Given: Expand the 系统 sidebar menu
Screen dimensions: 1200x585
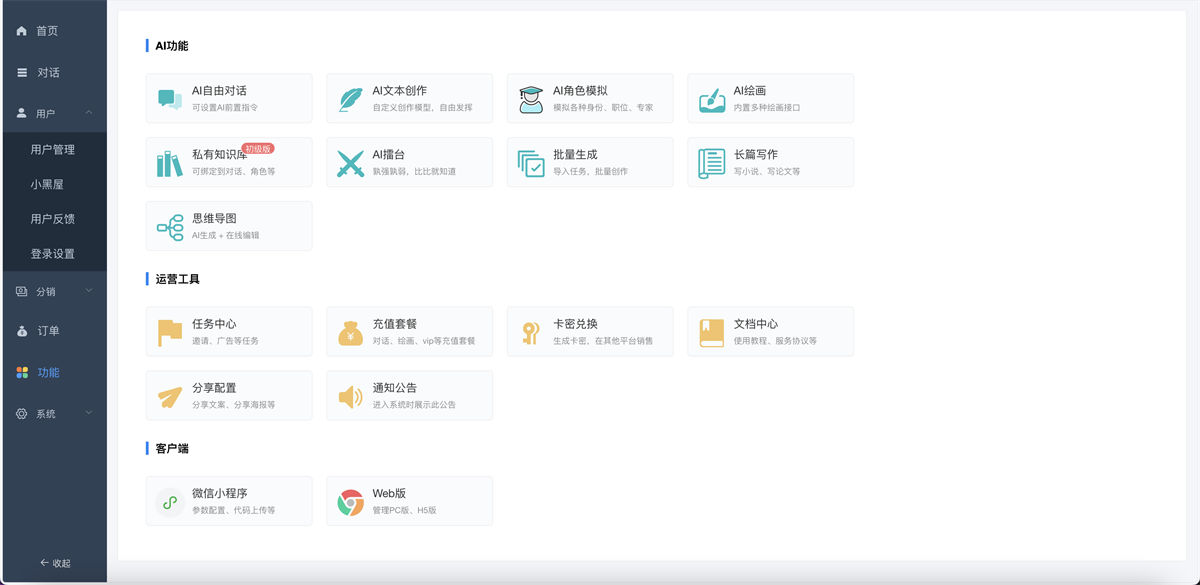Looking at the screenshot, I should pos(54,413).
